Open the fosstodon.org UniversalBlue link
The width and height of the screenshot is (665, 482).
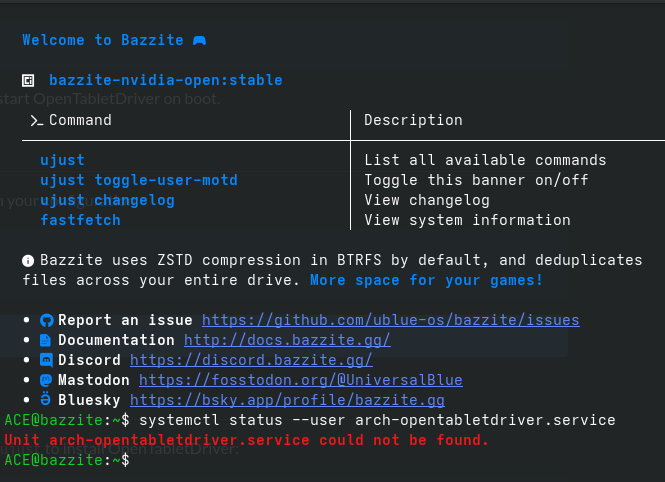[300, 380]
